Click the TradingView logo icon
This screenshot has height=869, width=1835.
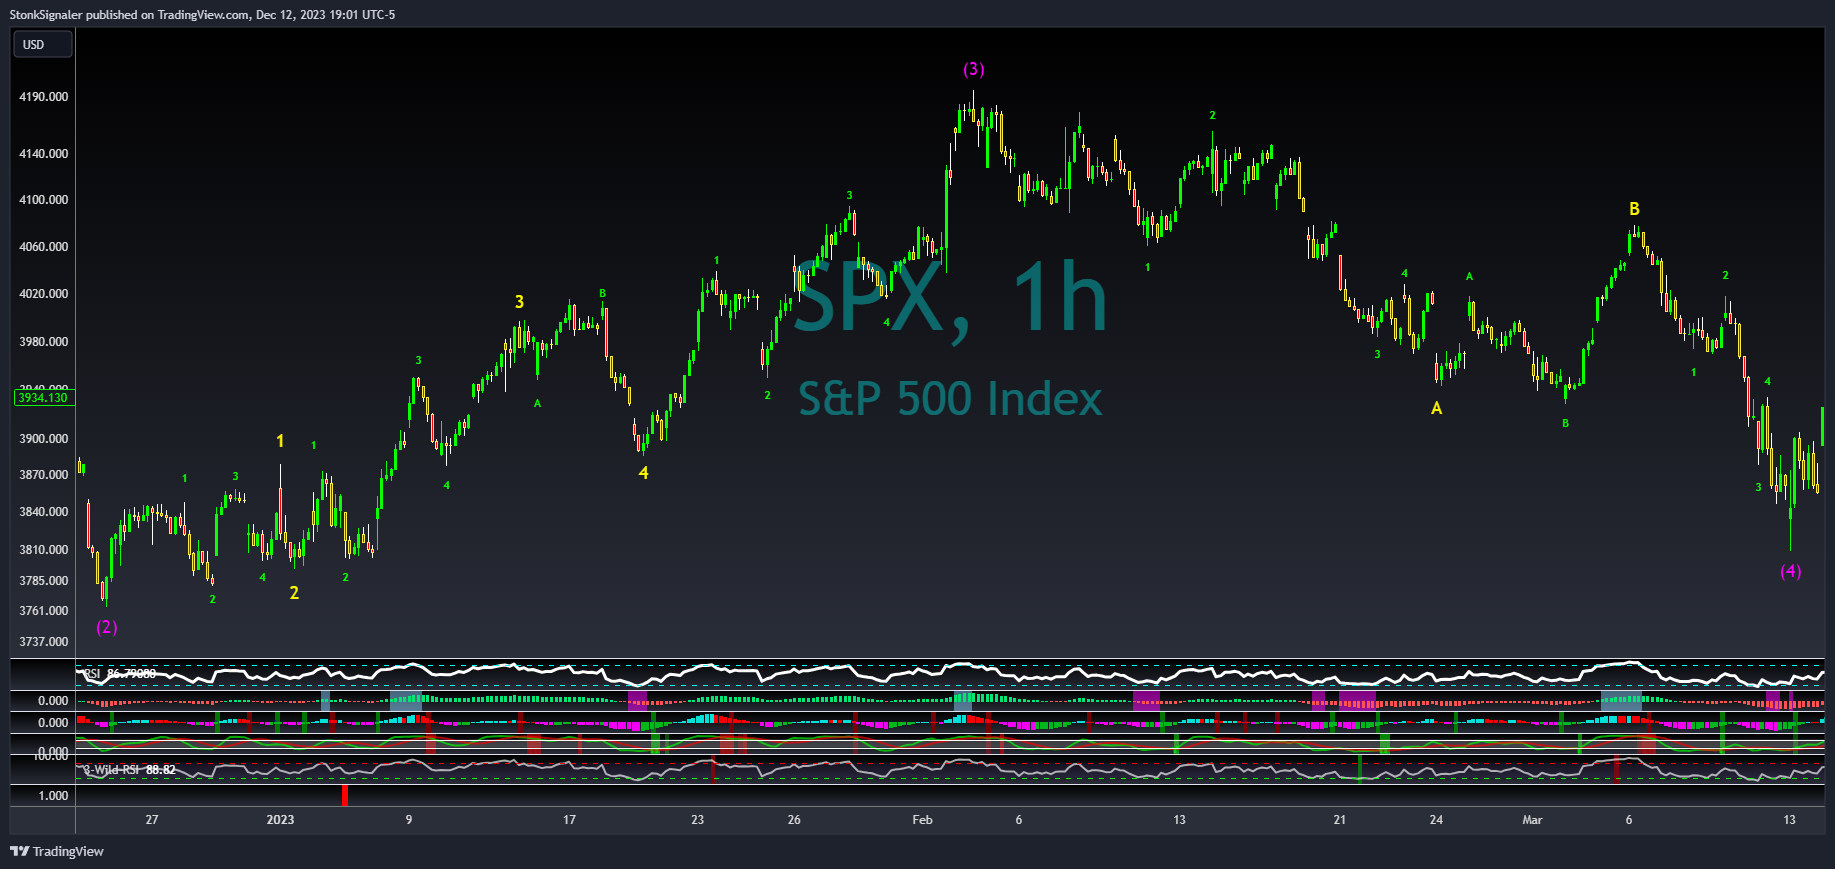point(19,851)
